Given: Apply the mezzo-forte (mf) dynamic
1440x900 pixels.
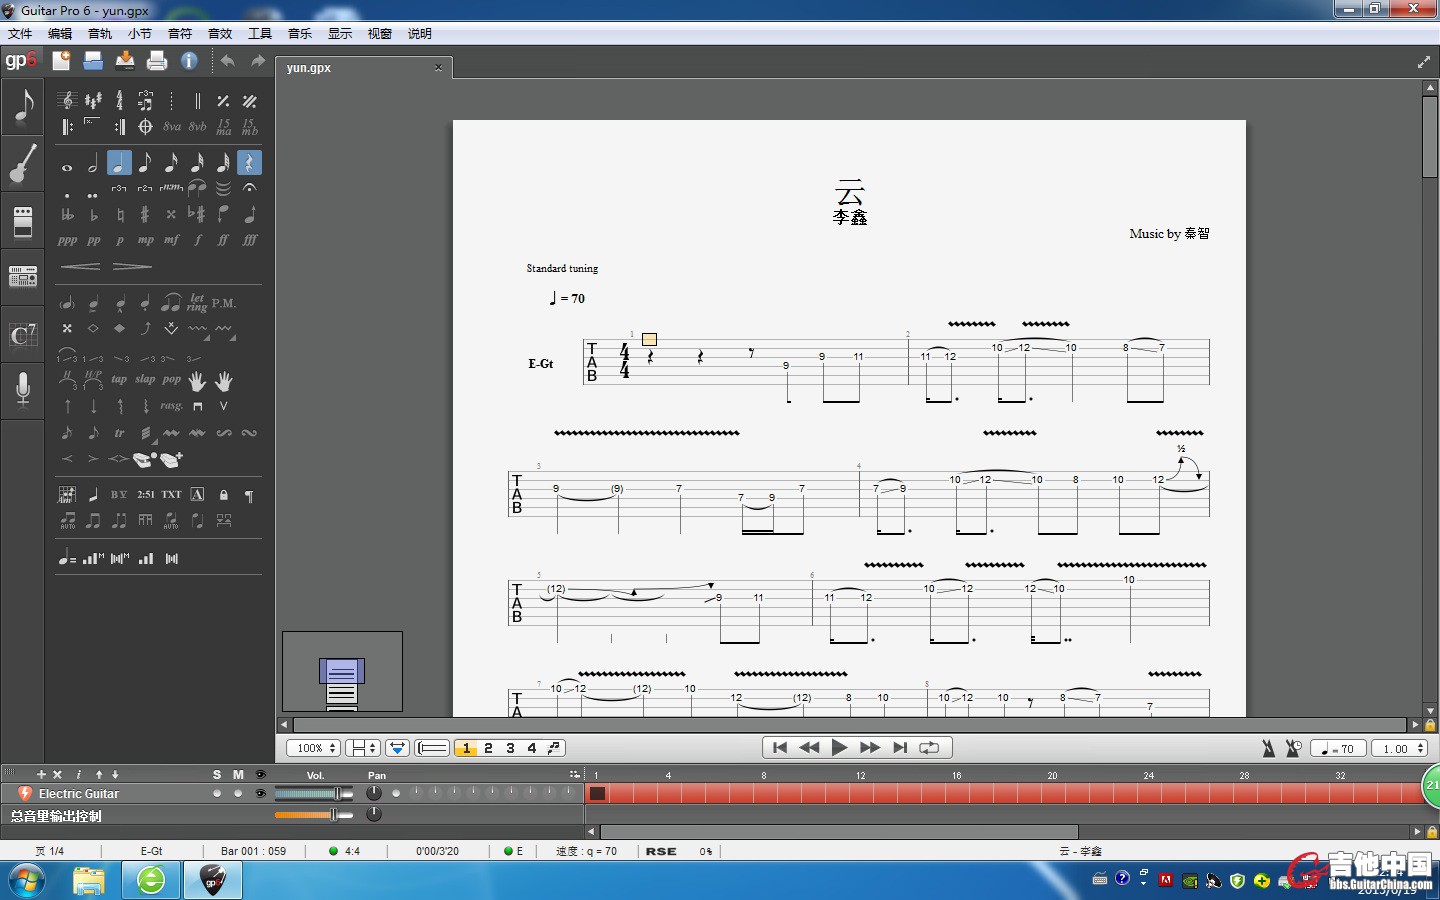Looking at the screenshot, I should [x=172, y=240].
